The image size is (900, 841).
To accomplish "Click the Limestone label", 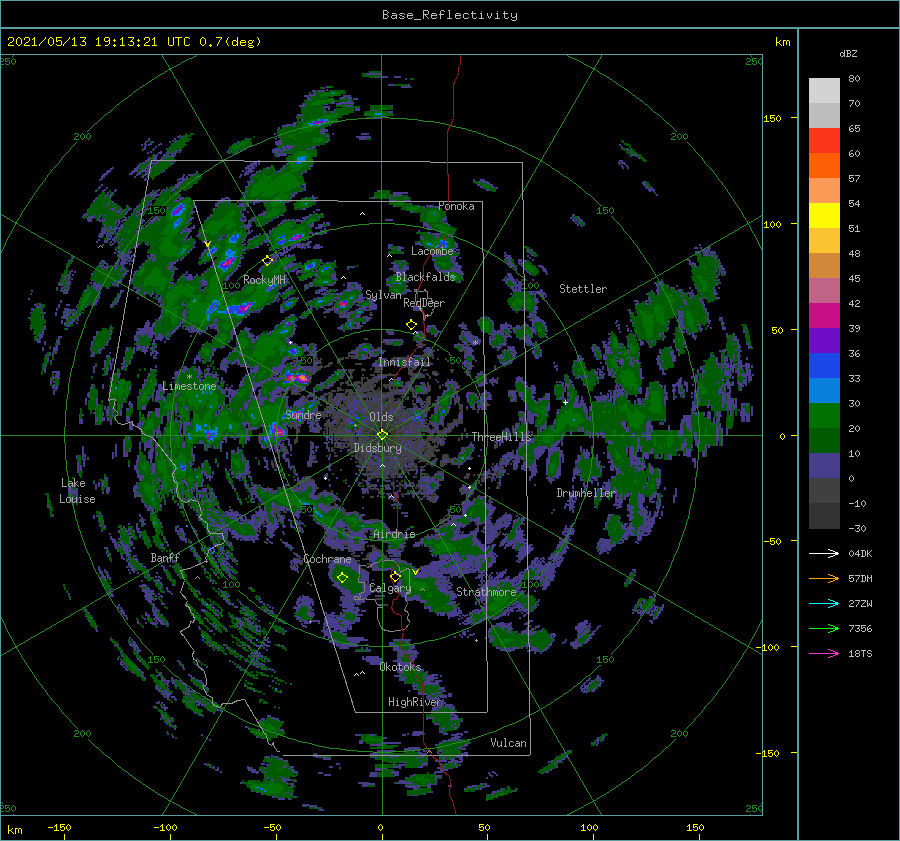I will click(x=189, y=386).
